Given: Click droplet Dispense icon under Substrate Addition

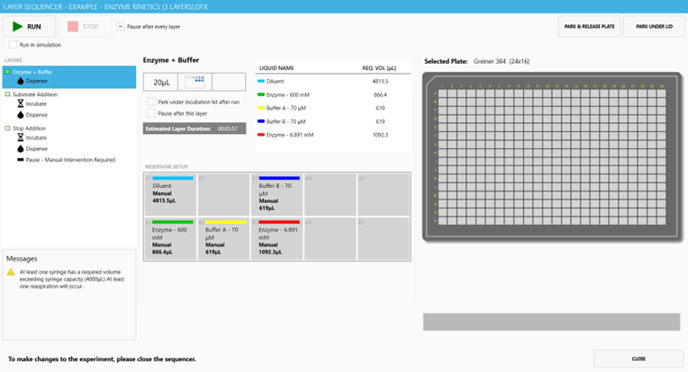Looking at the screenshot, I should pyautogui.click(x=20, y=115).
